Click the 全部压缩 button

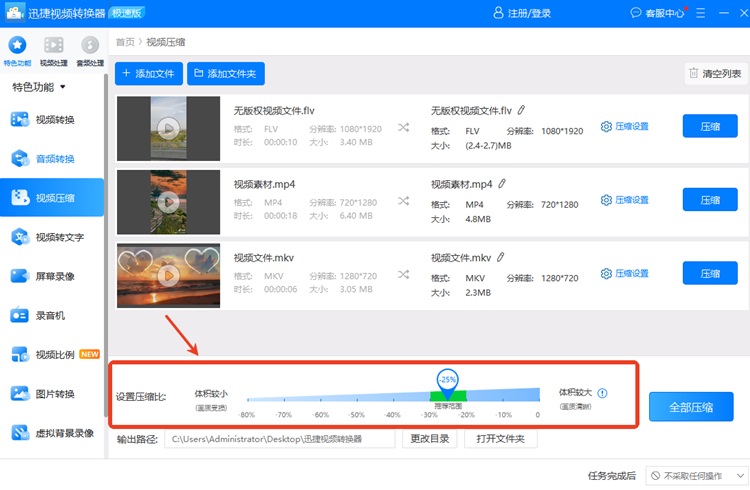click(x=691, y=407)
